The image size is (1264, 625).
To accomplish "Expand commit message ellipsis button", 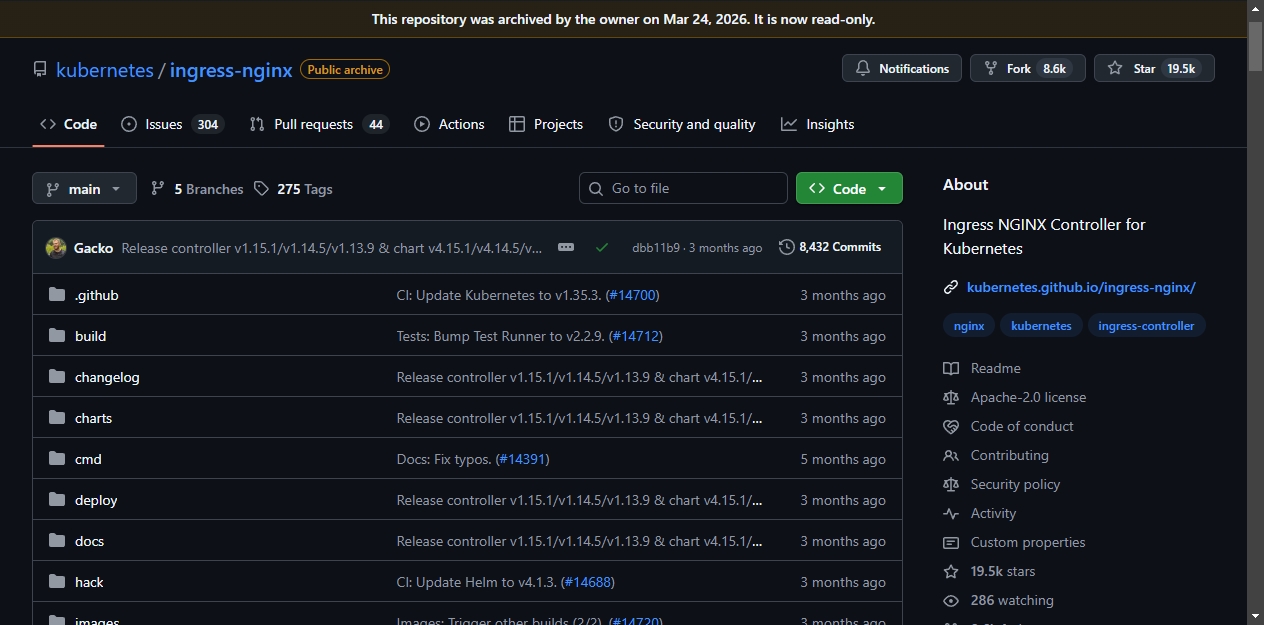I will (566, 247).
